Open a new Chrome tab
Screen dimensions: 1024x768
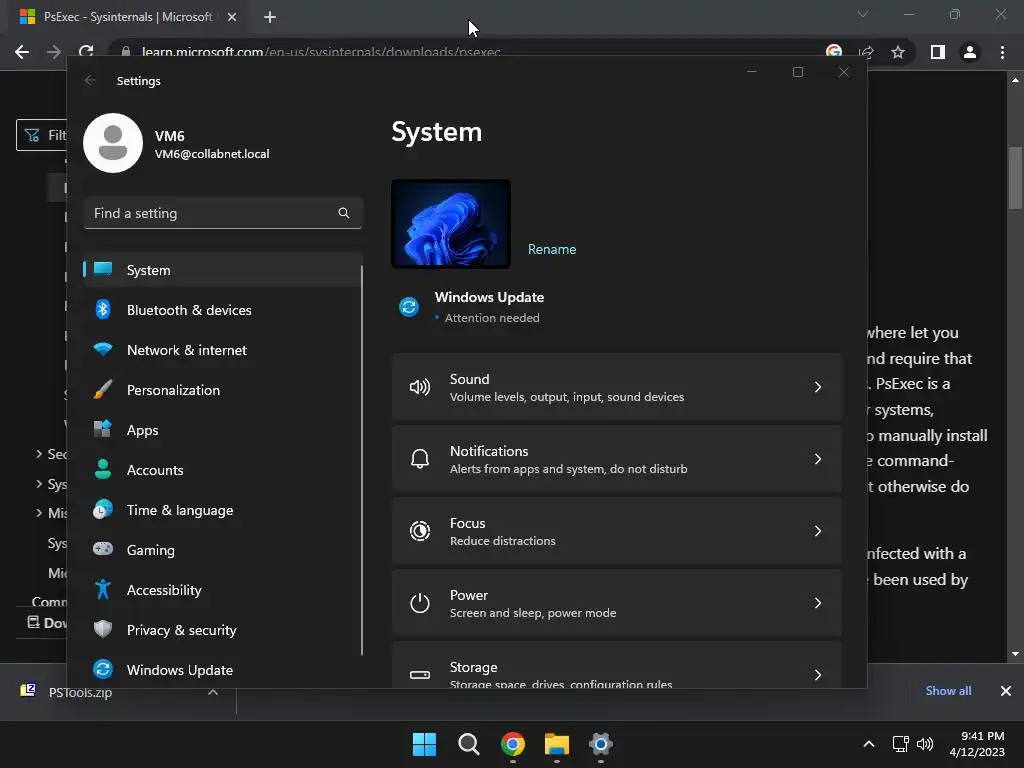270,17
